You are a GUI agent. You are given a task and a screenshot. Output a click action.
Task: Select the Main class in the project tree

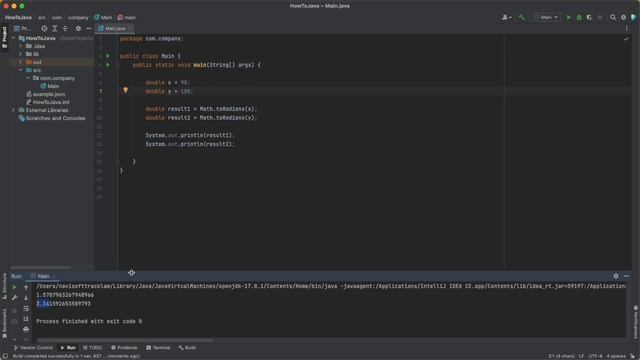[x=49, y=86]
